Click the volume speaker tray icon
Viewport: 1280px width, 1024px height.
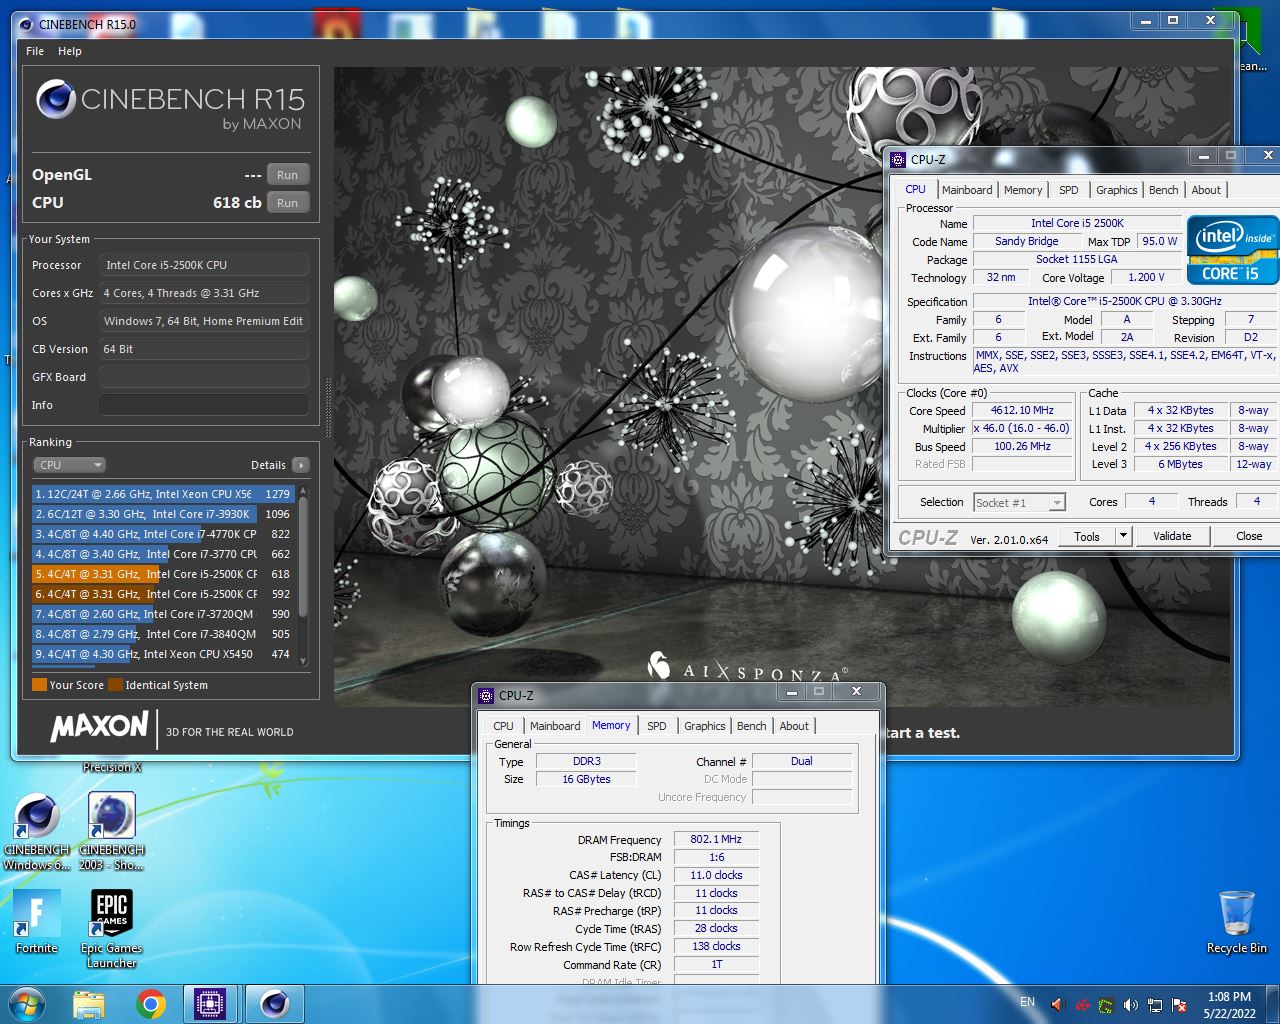pyautogui.click(x=1131, y=1005)
